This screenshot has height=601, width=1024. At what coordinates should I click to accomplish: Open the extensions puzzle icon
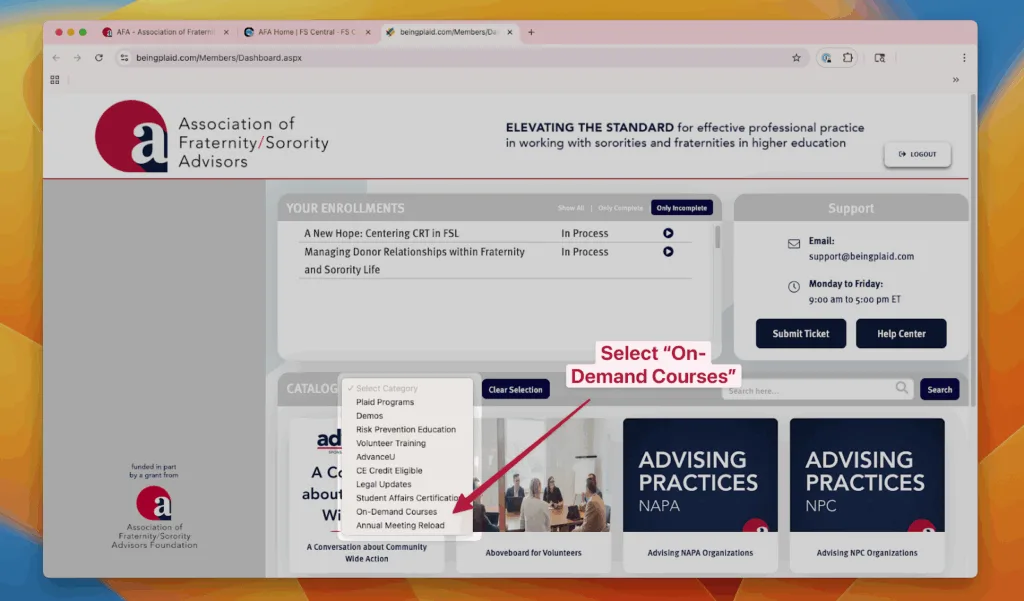pyautogui.click(x=848, y=57)
